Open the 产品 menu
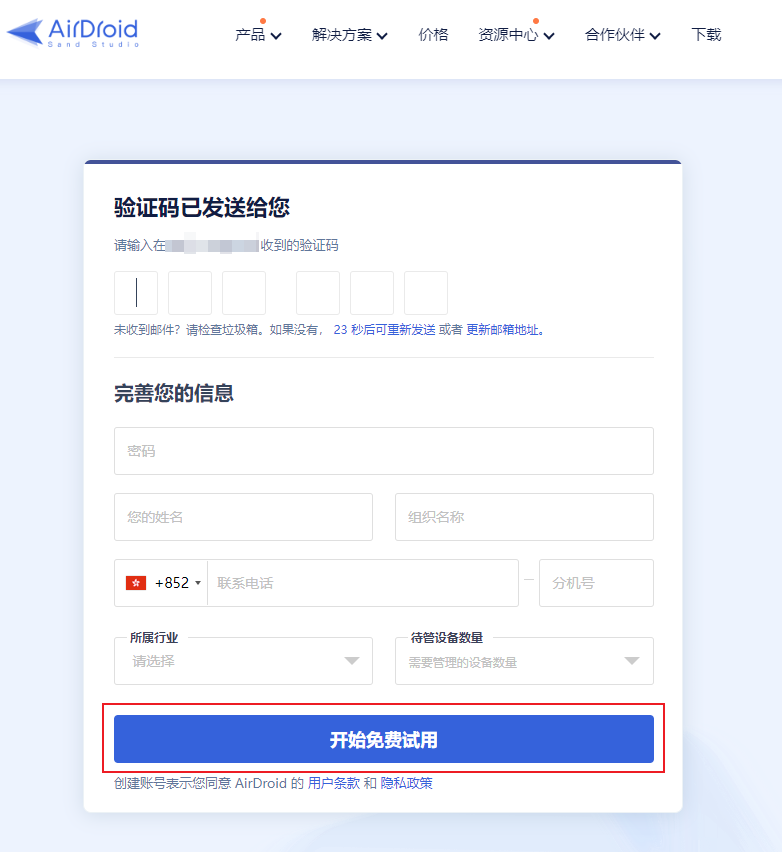This screenshot has height=852, width=782. pos(258,35)
